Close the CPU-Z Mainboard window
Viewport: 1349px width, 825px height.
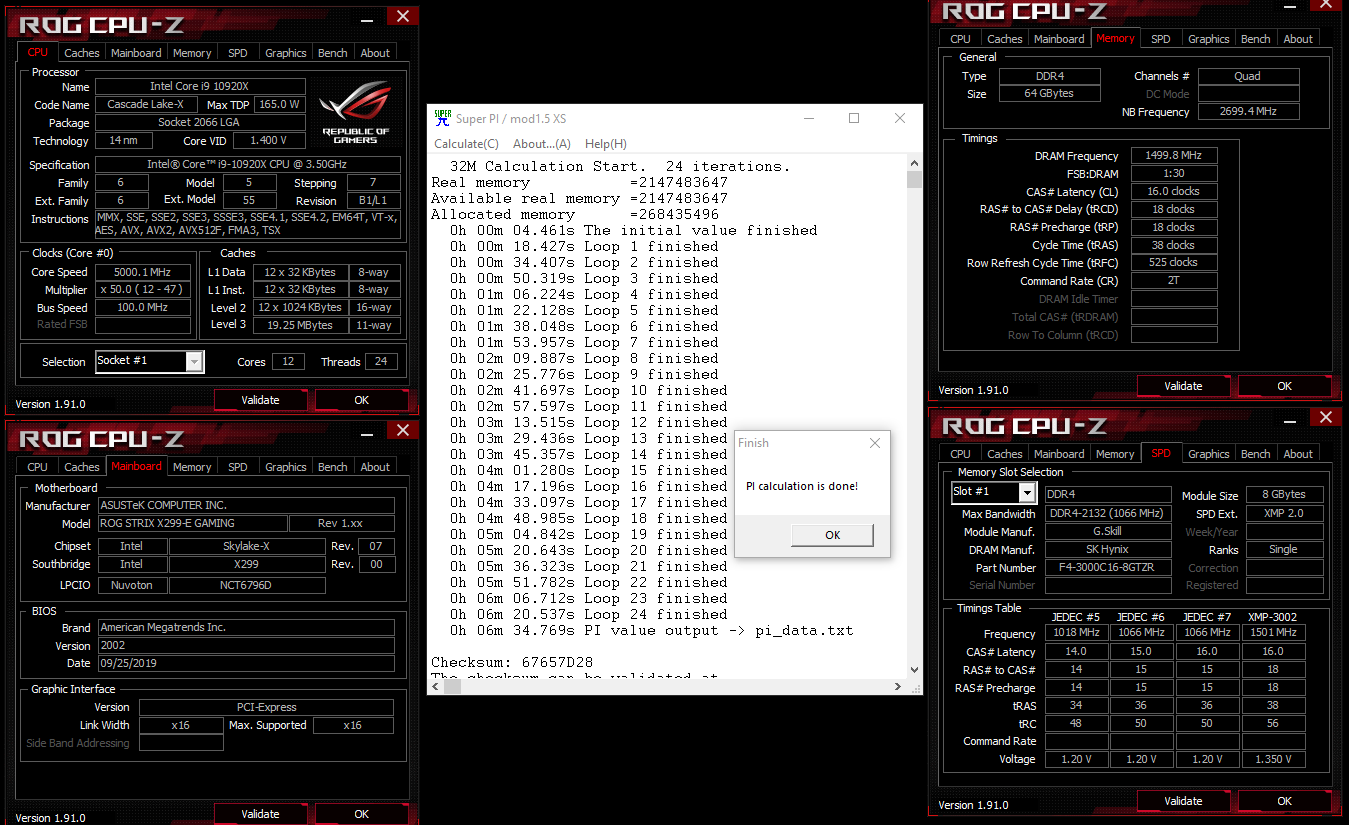tap(402, 430)
